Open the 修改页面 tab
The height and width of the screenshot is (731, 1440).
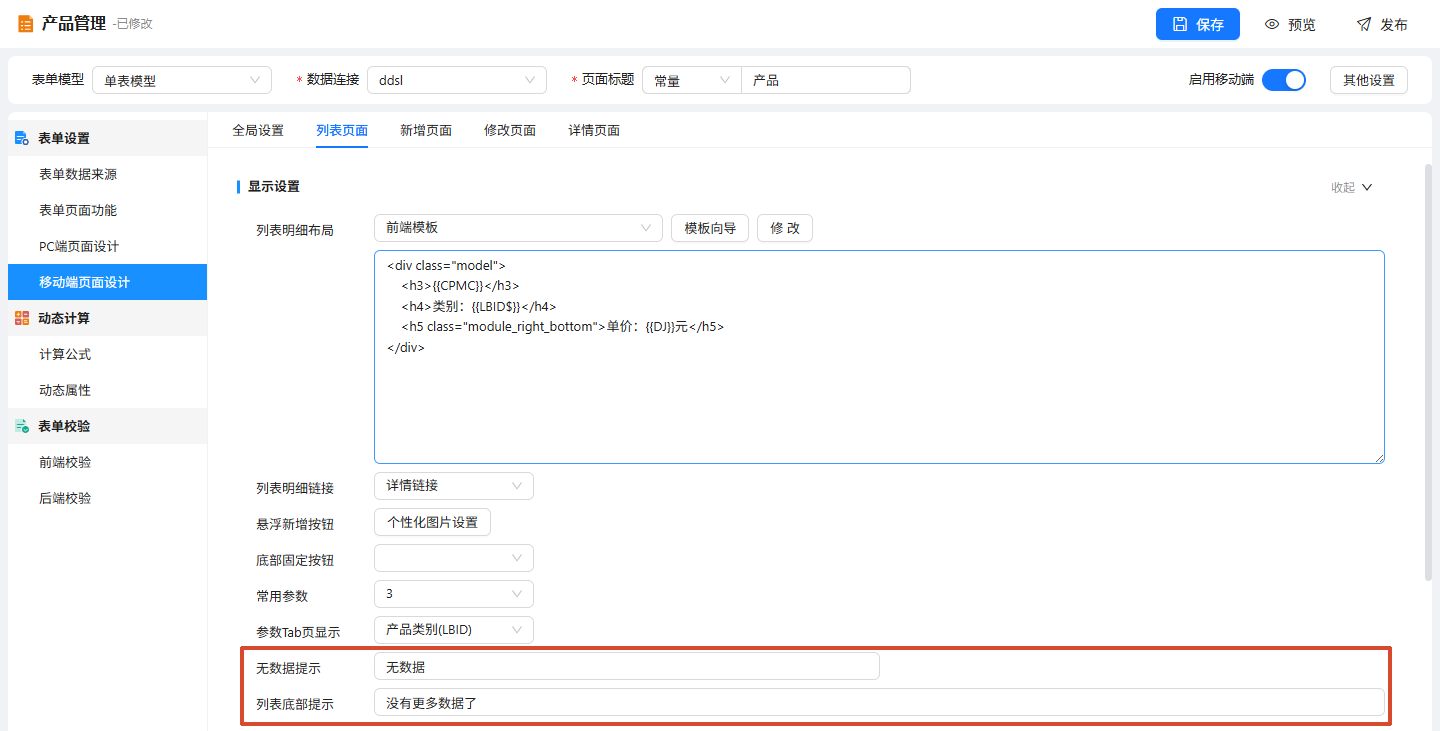510,130
